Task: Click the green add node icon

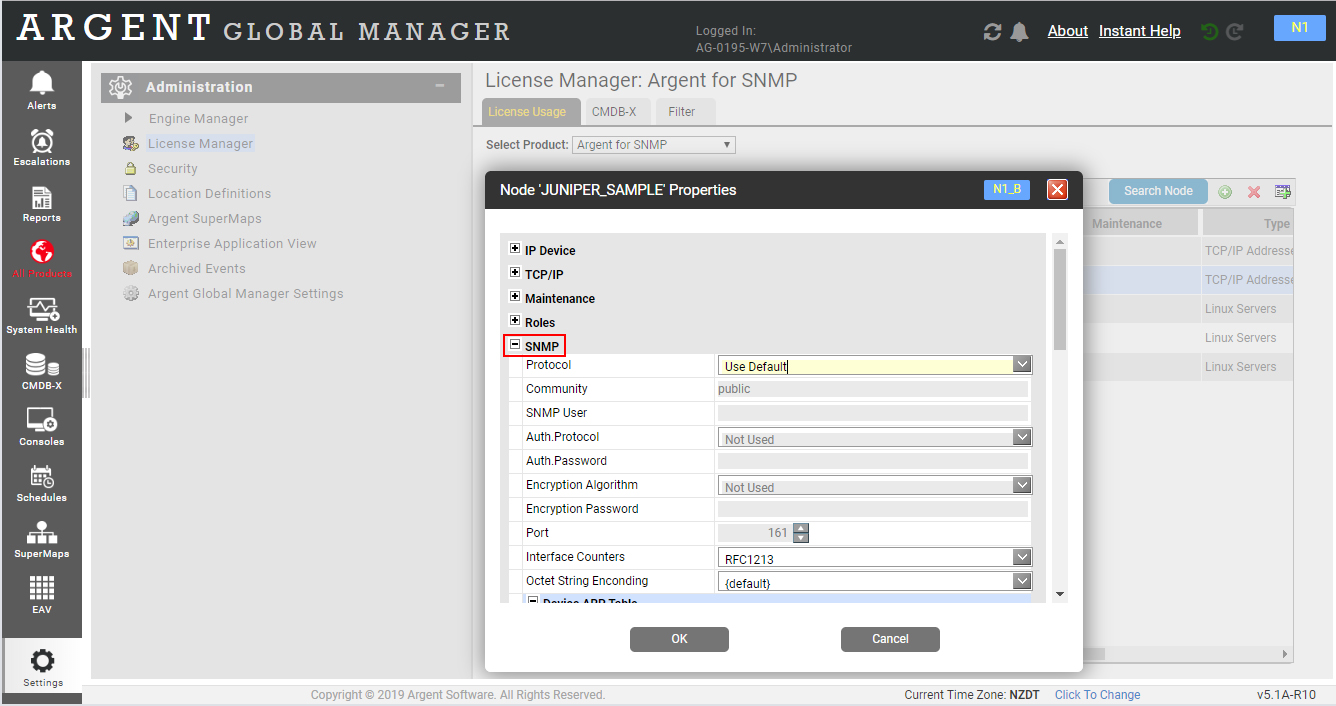Action: [1225, 192]
